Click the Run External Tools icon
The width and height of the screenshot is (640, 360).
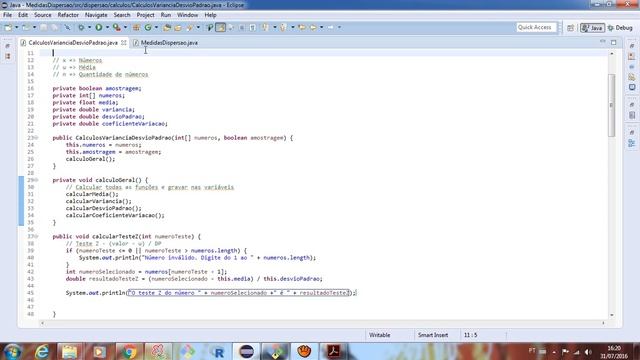pyautogui.click(x=117, y=27)
